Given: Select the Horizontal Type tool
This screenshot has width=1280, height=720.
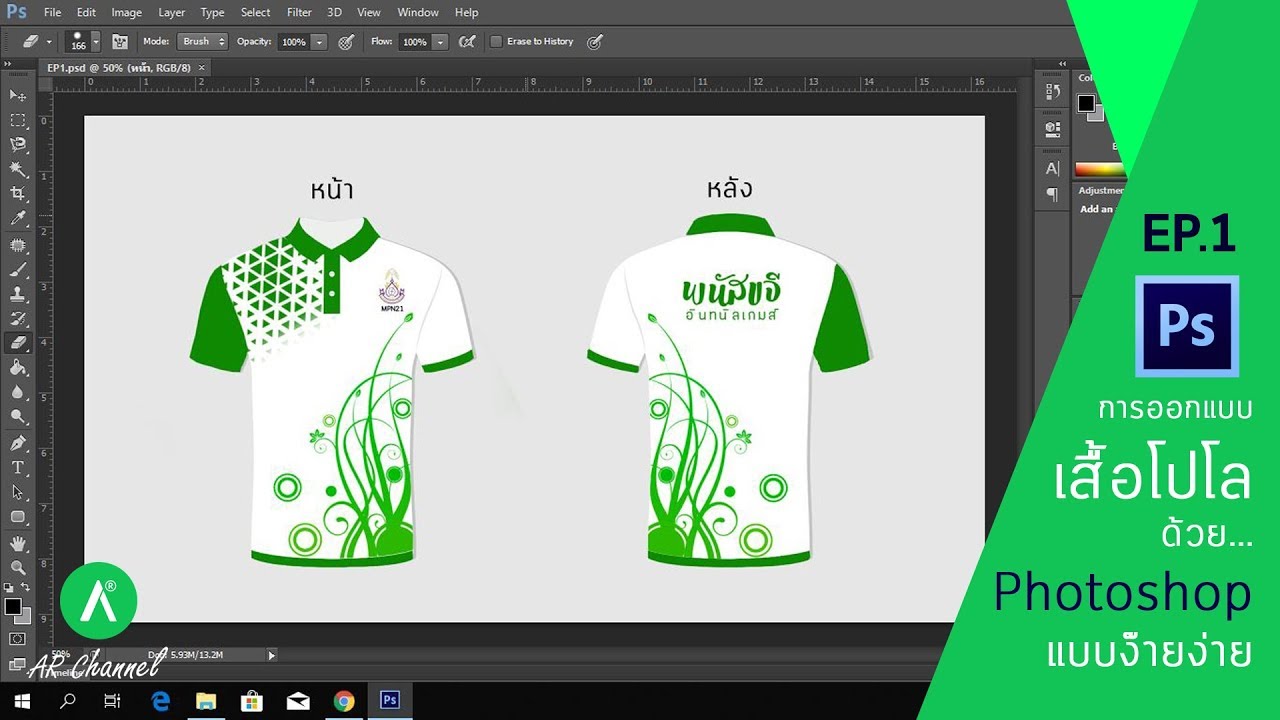Looking at the screenshot, I should point(18,468).
